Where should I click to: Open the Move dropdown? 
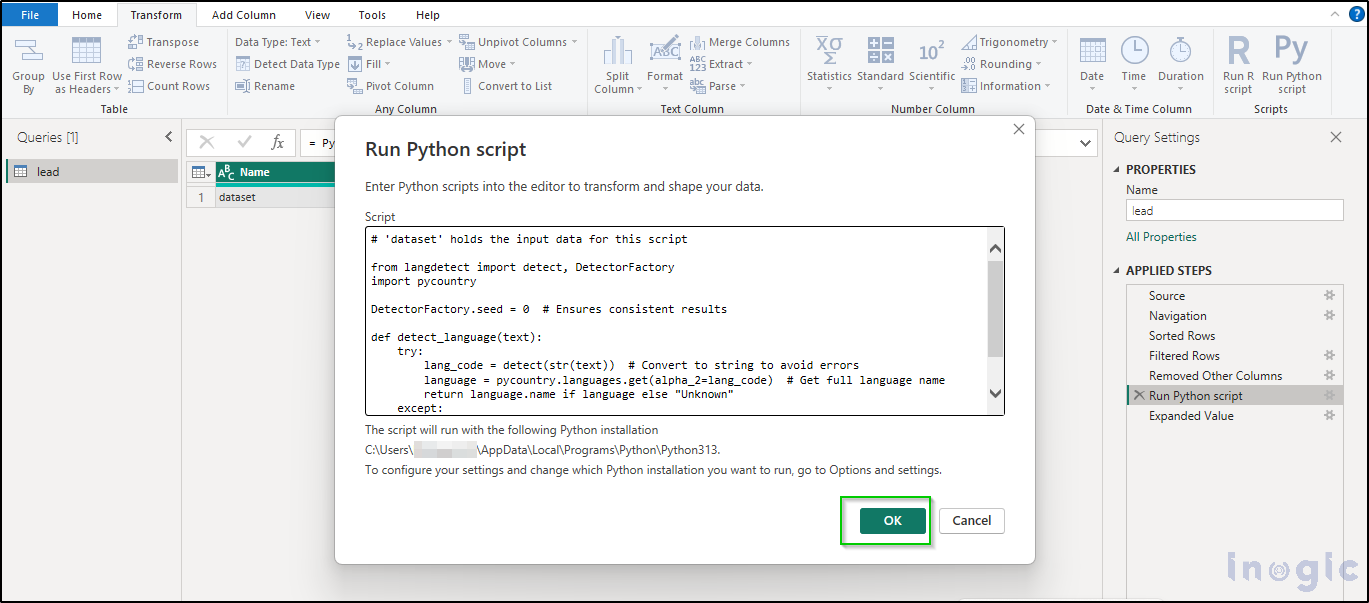click(x=488, y=64)
